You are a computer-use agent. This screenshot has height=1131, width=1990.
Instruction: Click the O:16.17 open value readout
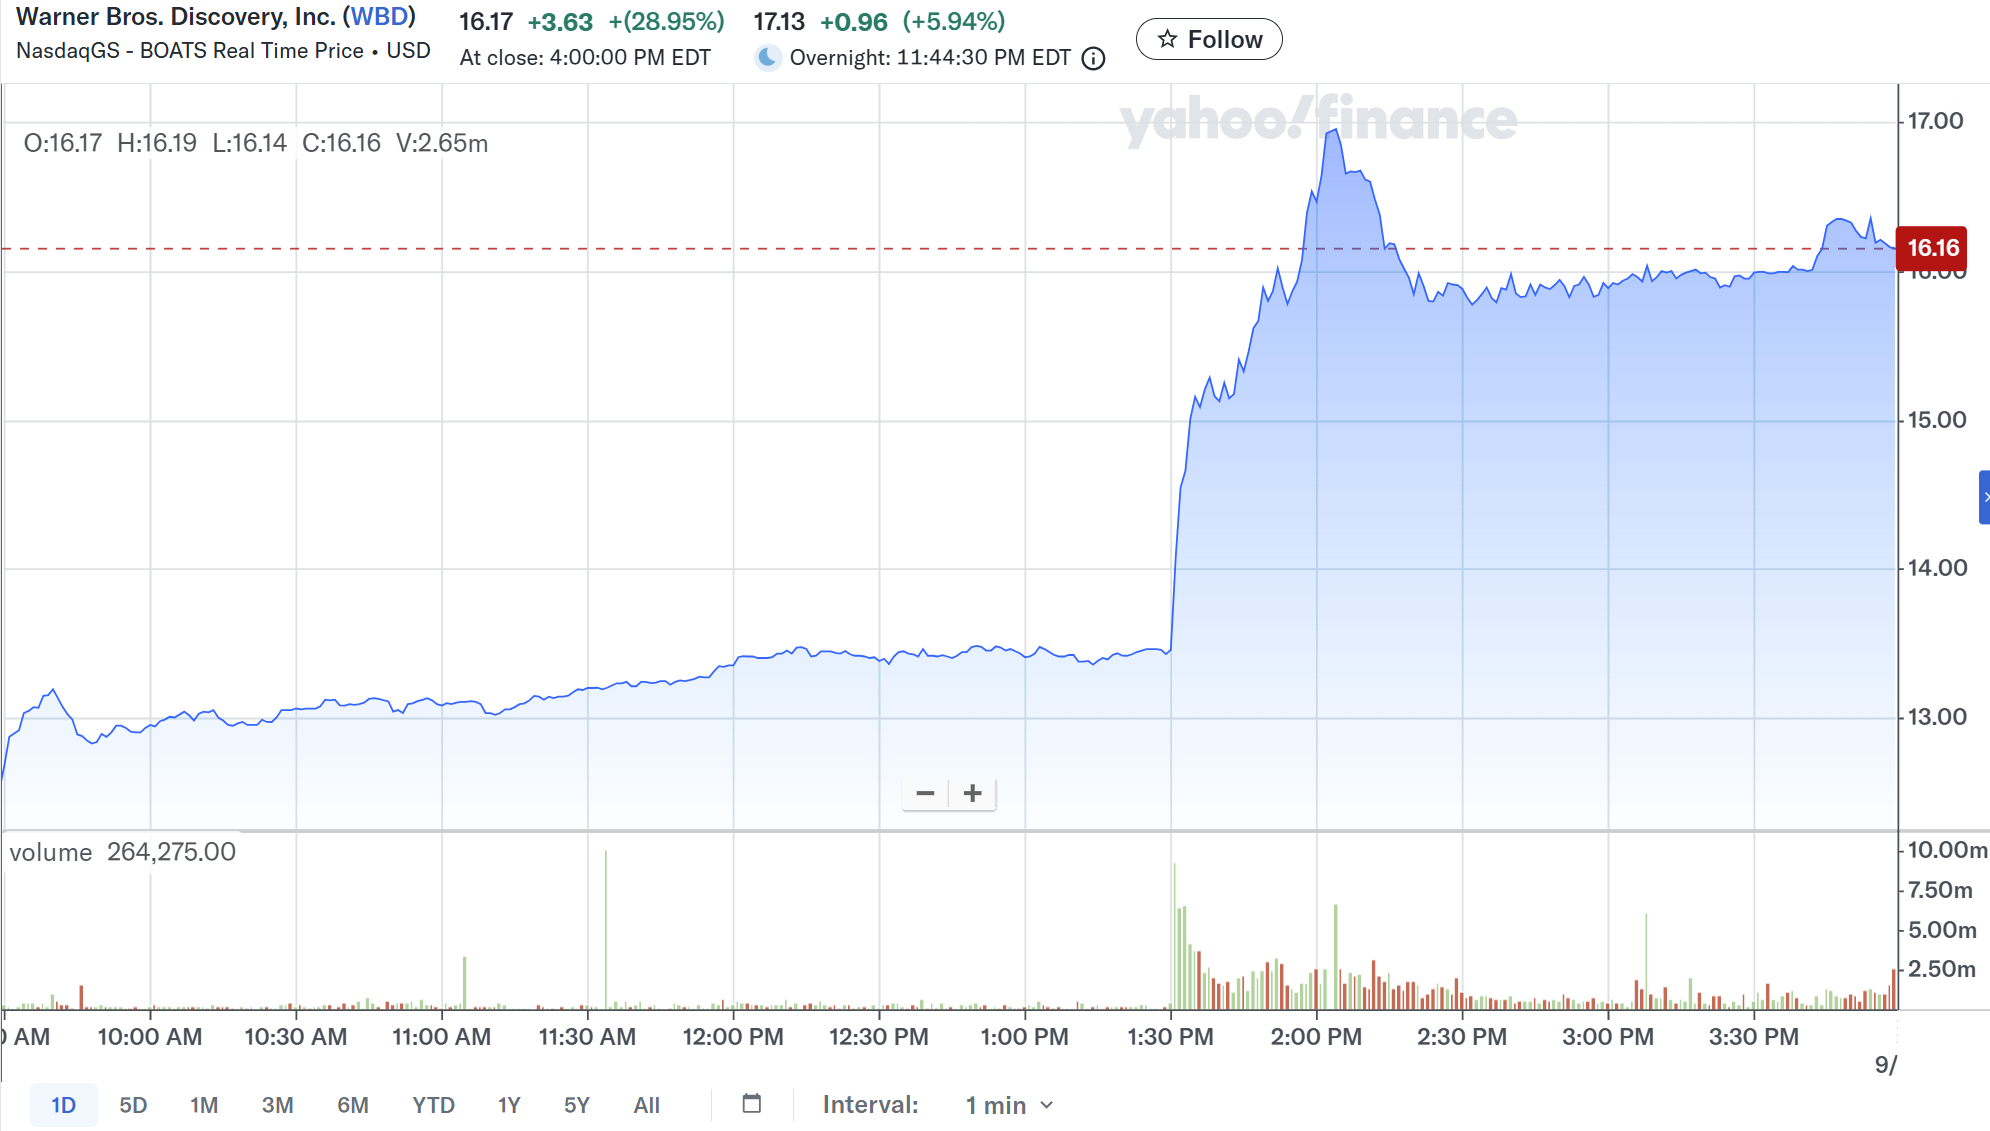pos(63,143)
